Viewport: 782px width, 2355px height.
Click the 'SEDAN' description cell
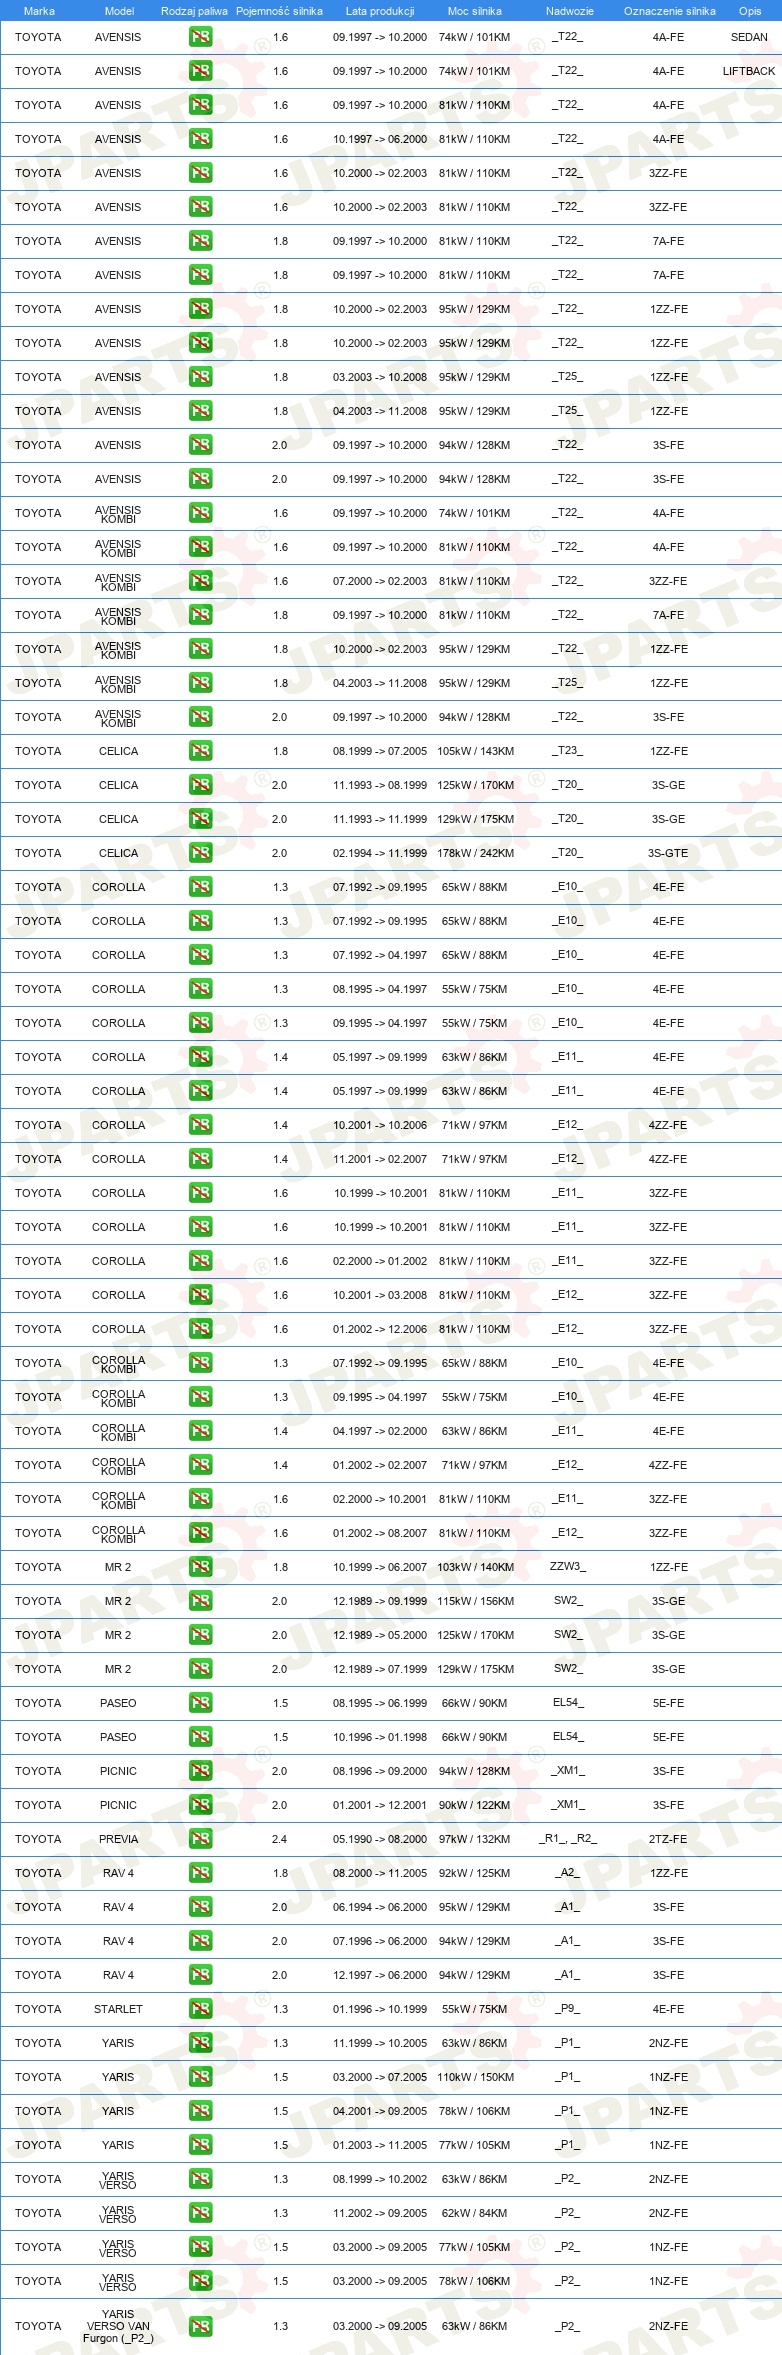tap(749, 37)
